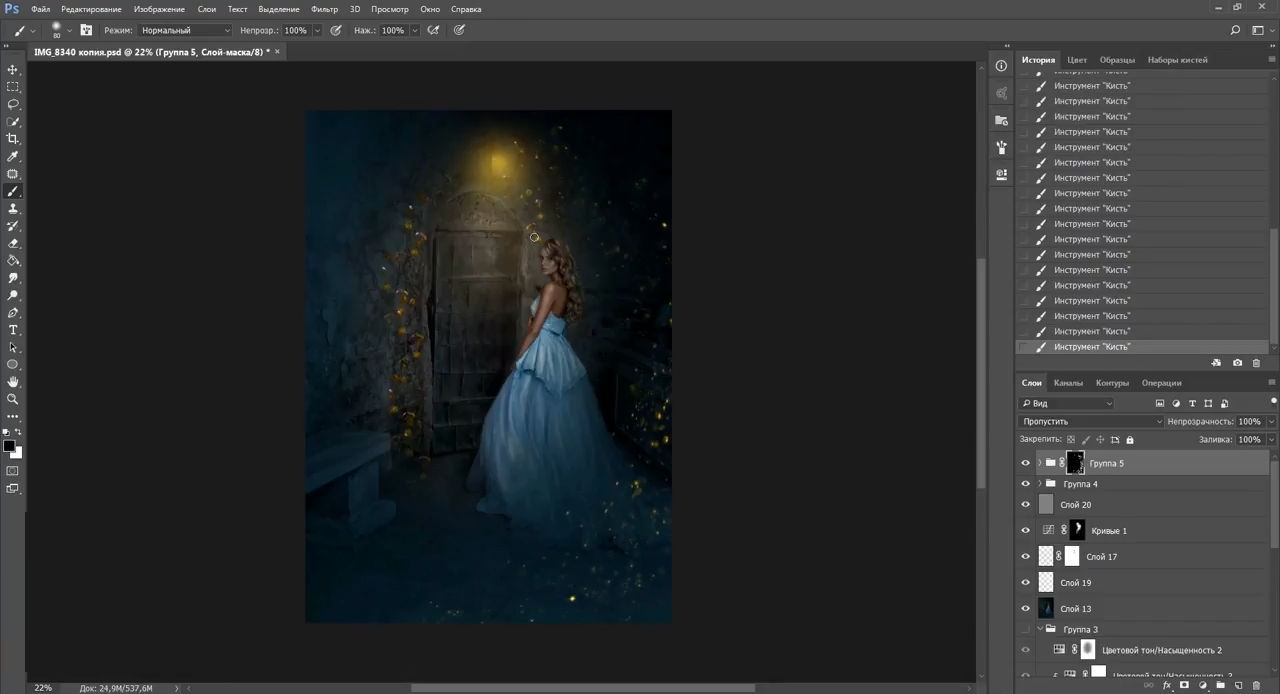Select the Lasso tool
1280x694 pixels.
(13, 104)
